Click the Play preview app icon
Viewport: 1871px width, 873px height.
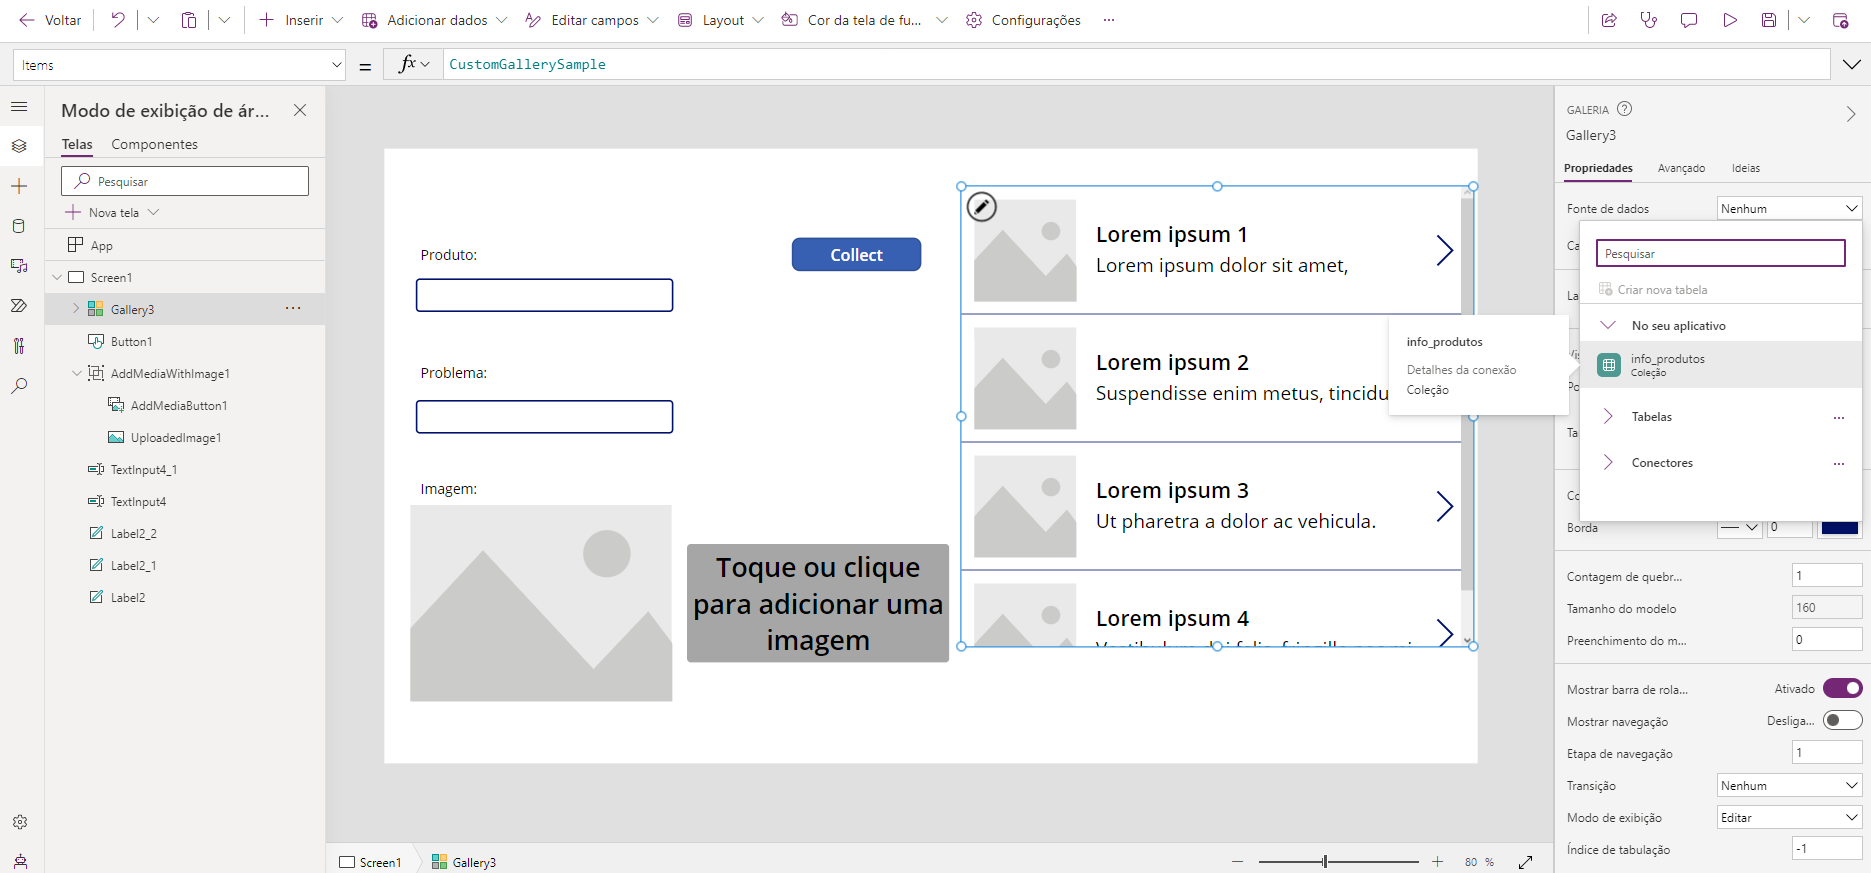1729,20
